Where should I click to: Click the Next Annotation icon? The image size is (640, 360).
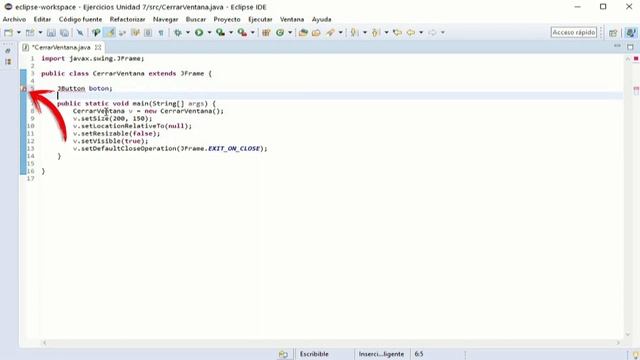(x=354, y=33)
